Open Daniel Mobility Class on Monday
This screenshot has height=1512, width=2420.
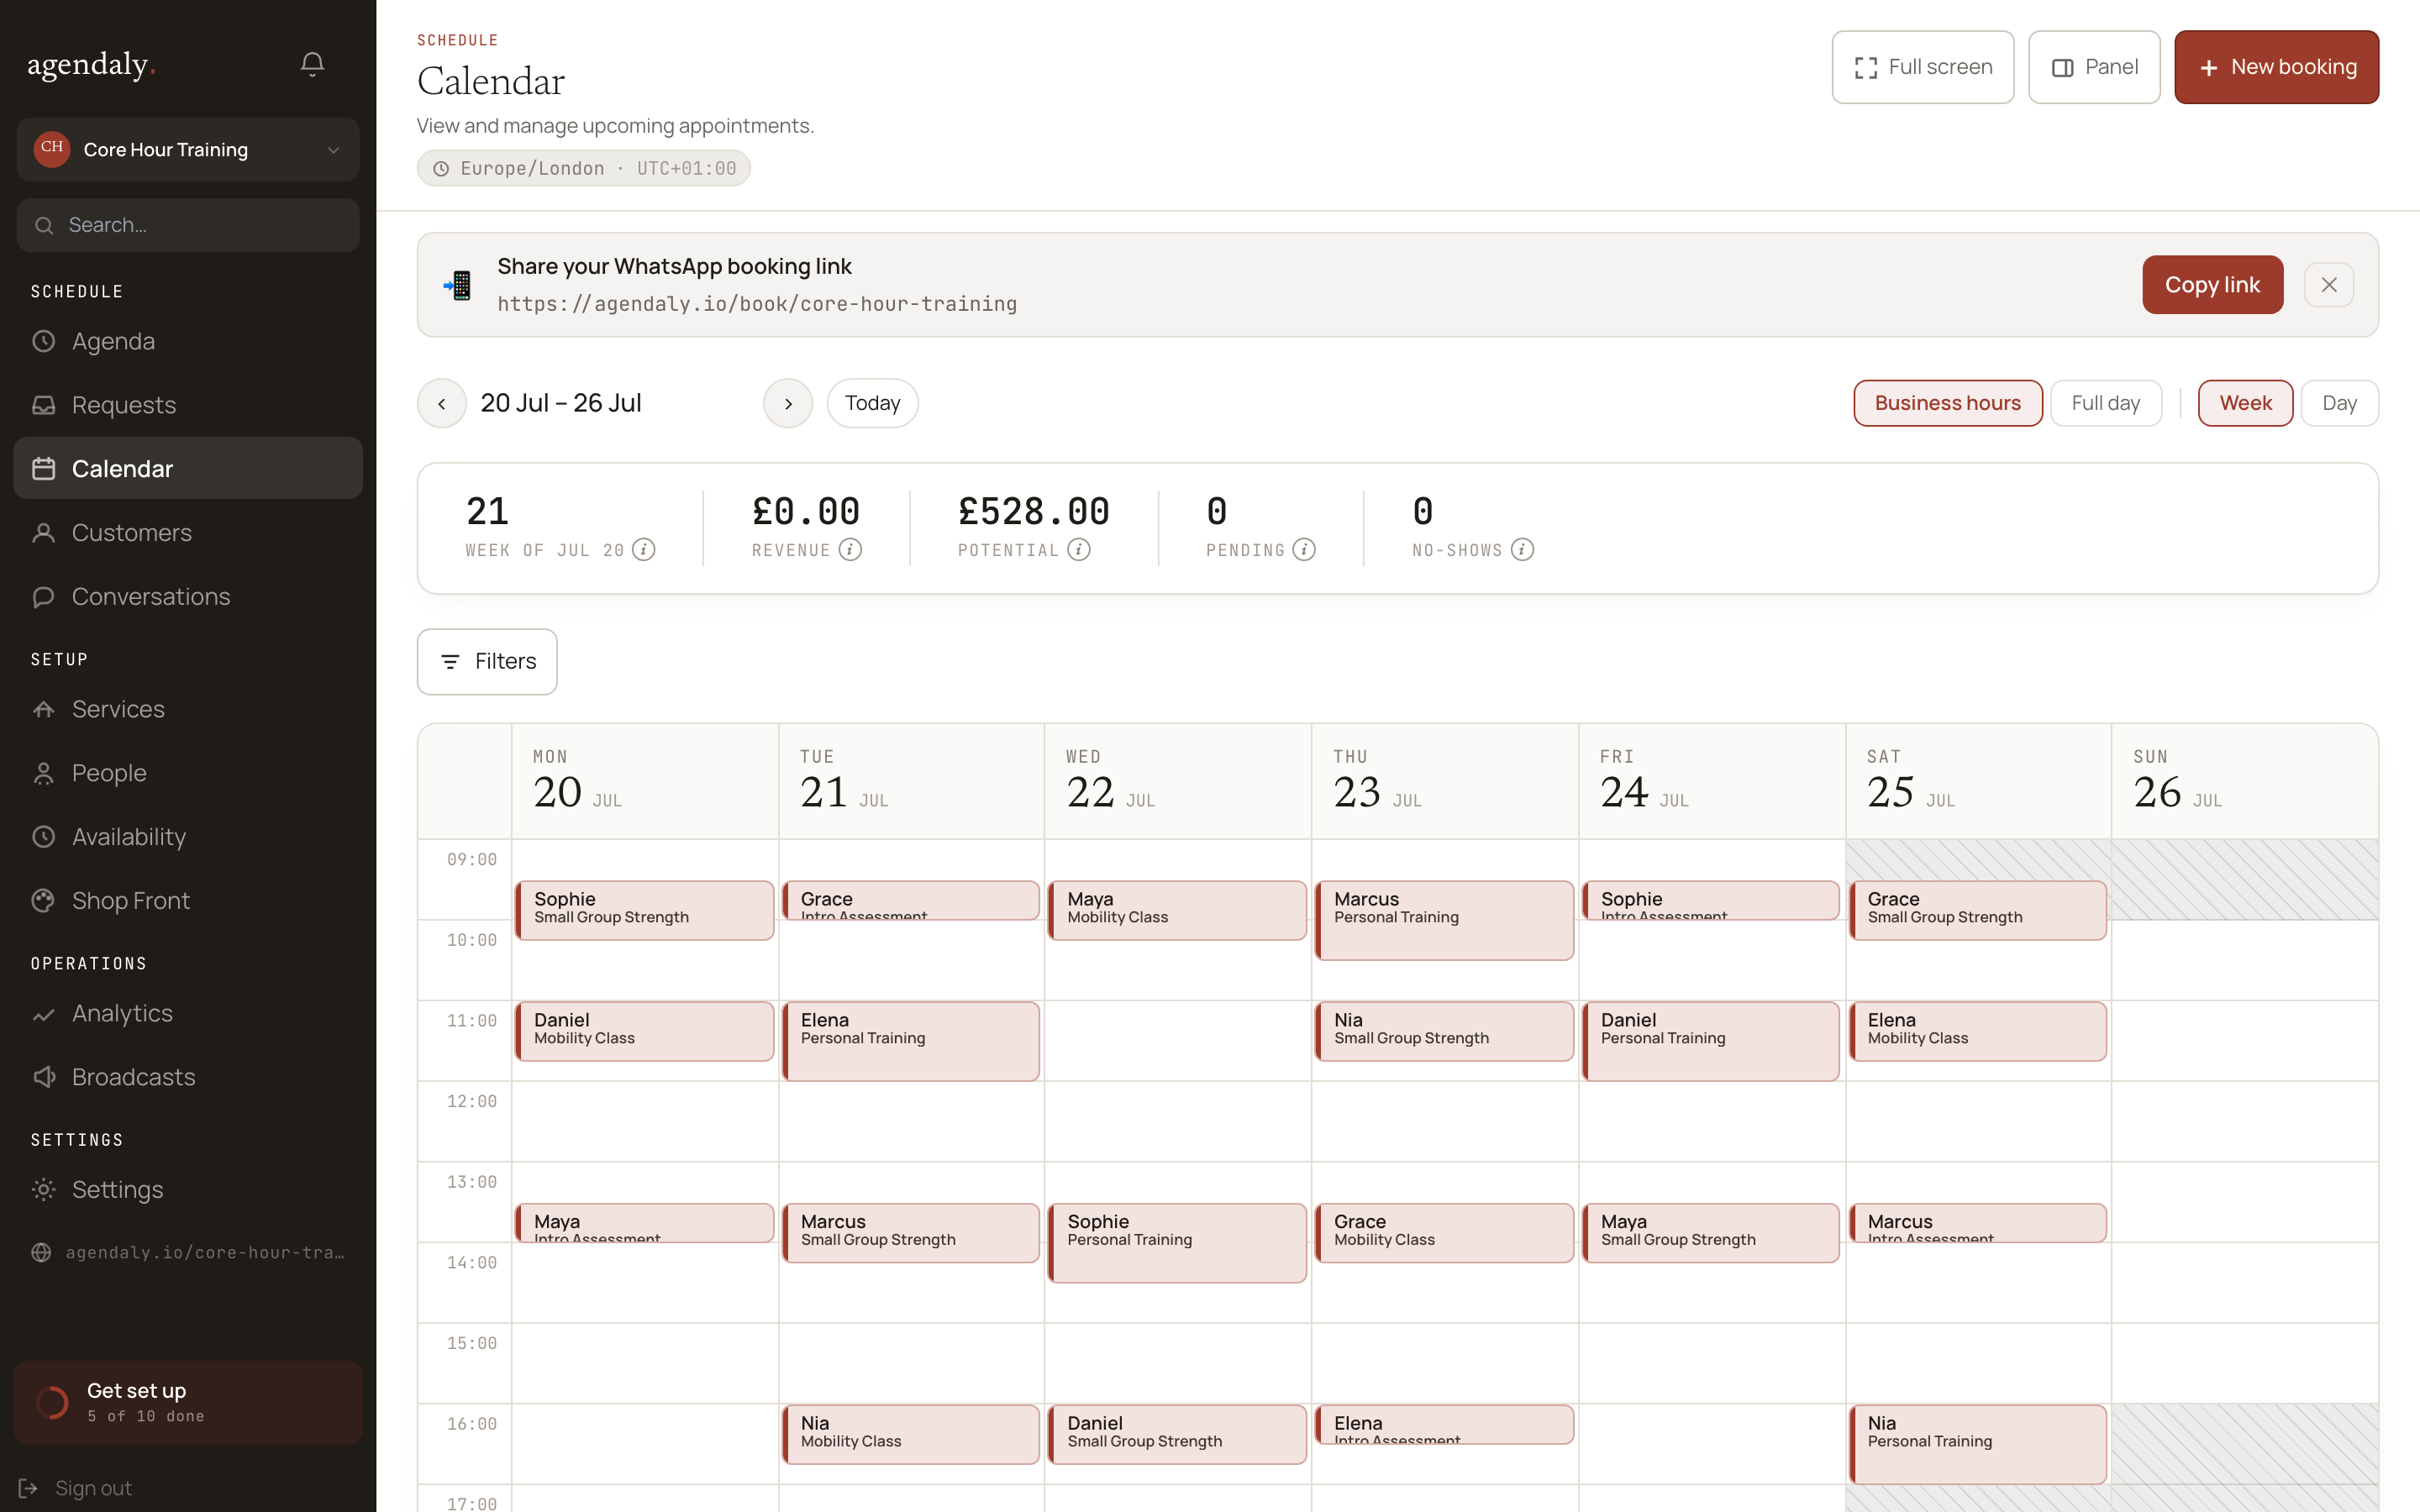[645, 1031]
